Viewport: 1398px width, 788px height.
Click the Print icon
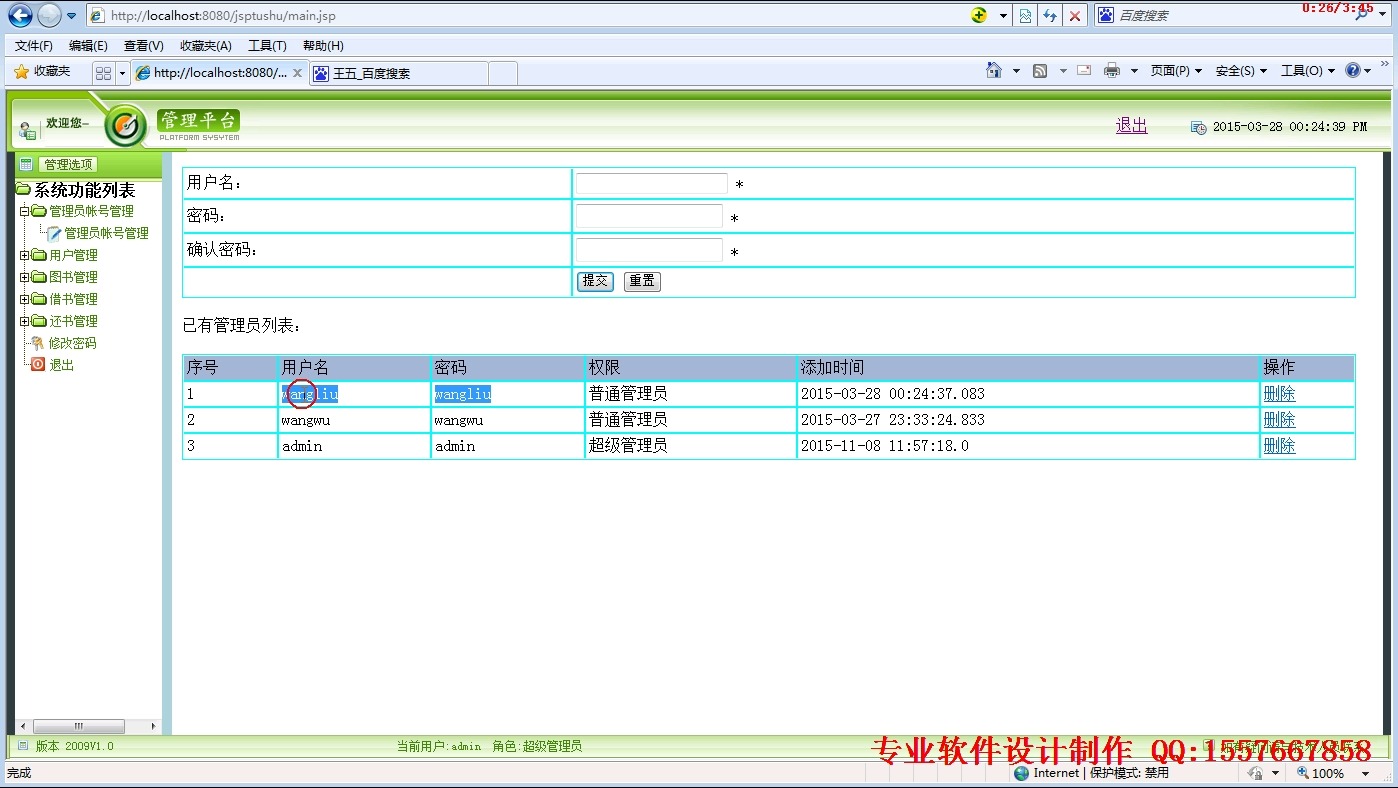(x=1112, y=71)
